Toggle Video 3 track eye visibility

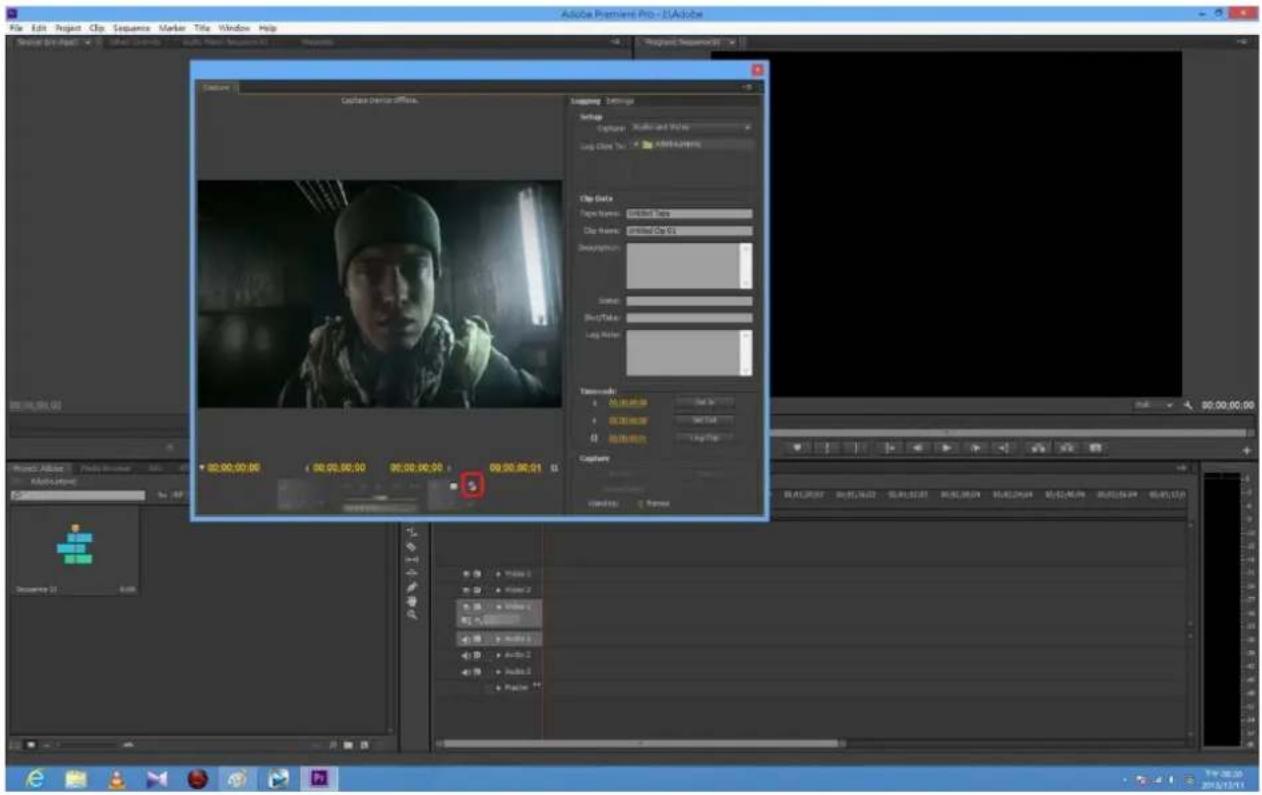(x=465, y=574)
